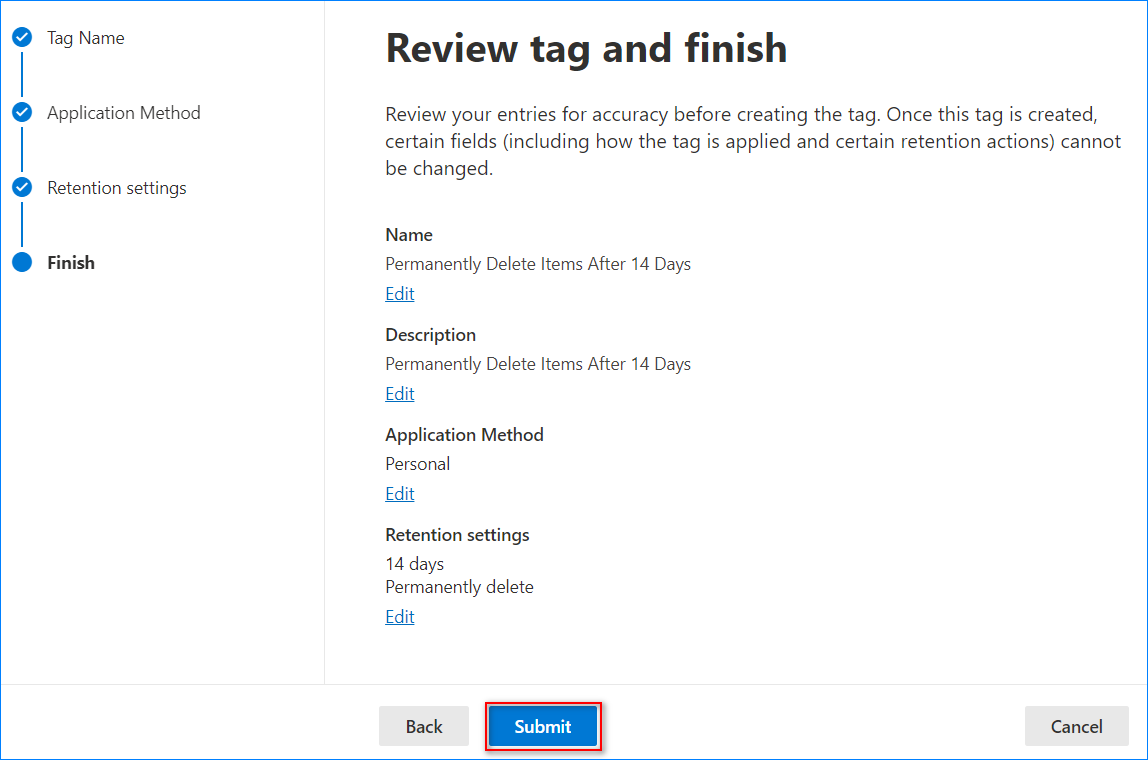Click the Tag Name step checkmark icon

point(22,38)
